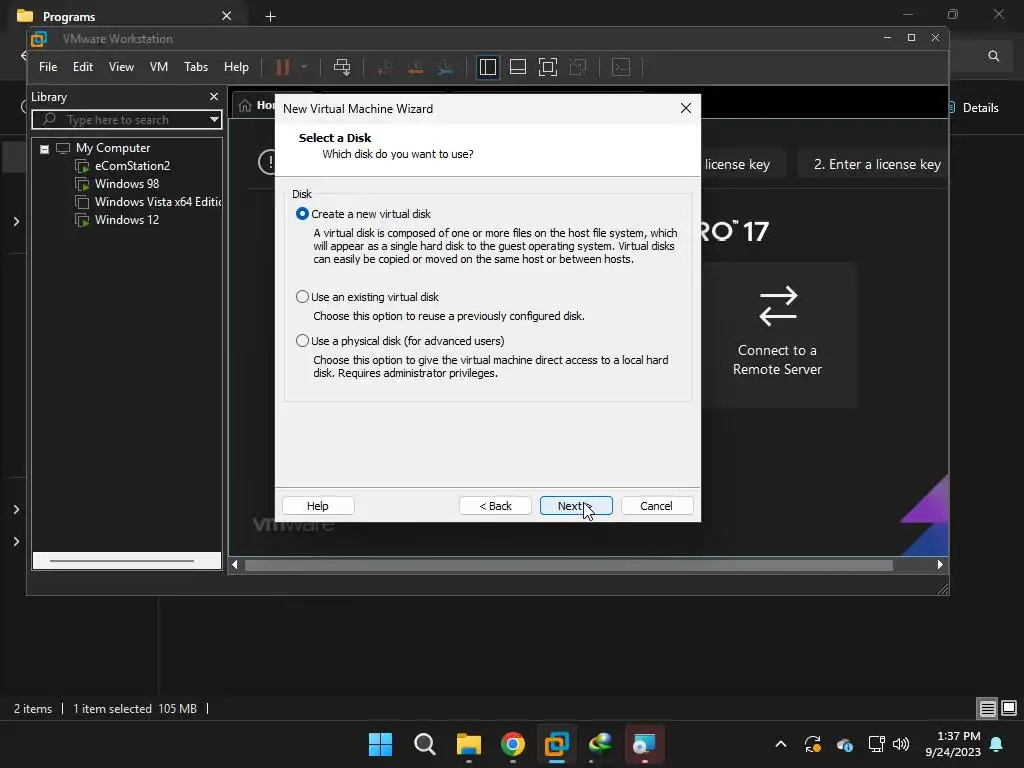Image resolution: width=1024 pixels, height=768 pixels.
Task: Toggle the library sidebar view icon
Action: (488, 67)
